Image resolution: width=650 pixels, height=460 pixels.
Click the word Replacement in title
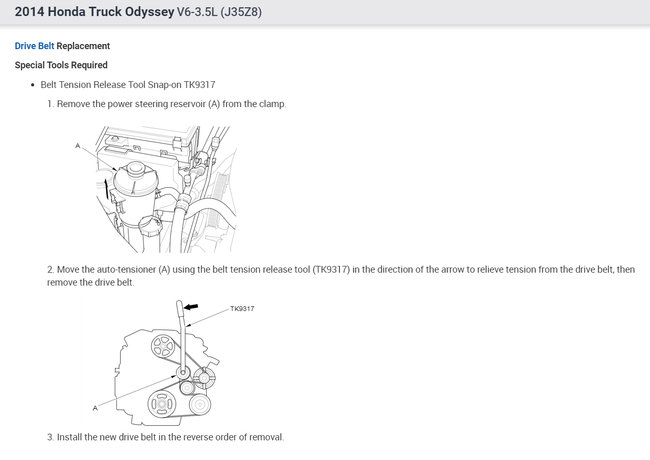tap(83, 46)
